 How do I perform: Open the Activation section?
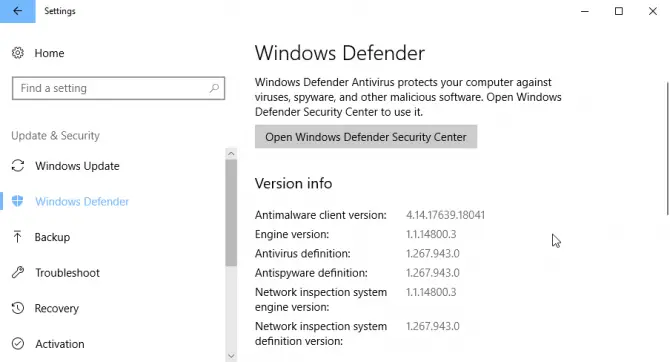tap(60, 344)
